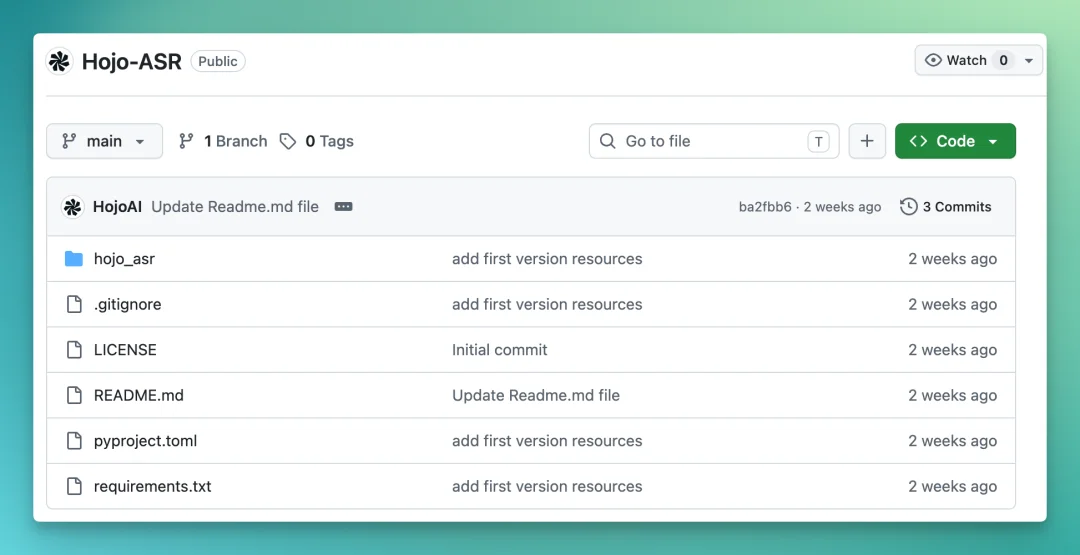Image resolution: width=1080 pixels, height=555 pixels.
Task: Open requirements.txt file
Action: tap(152, 486)
